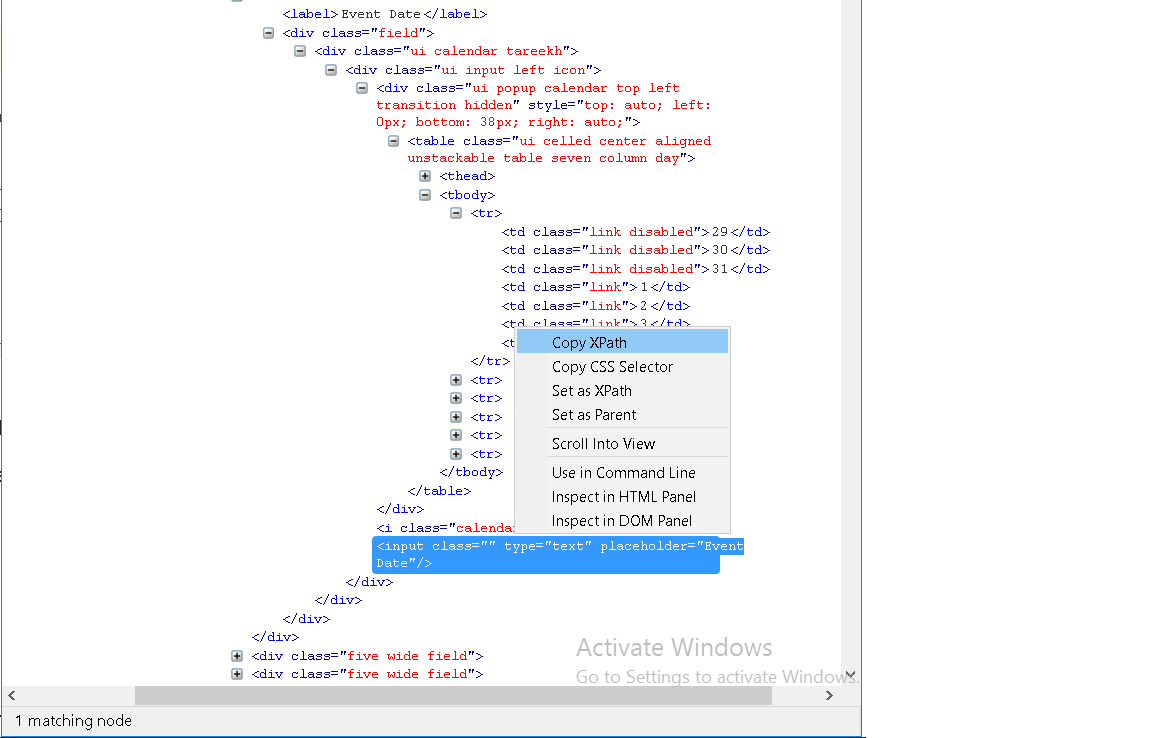This screenshot has width=1152, height=738.
Task: Click Set as XPath entry
Action: coord(593,390)
